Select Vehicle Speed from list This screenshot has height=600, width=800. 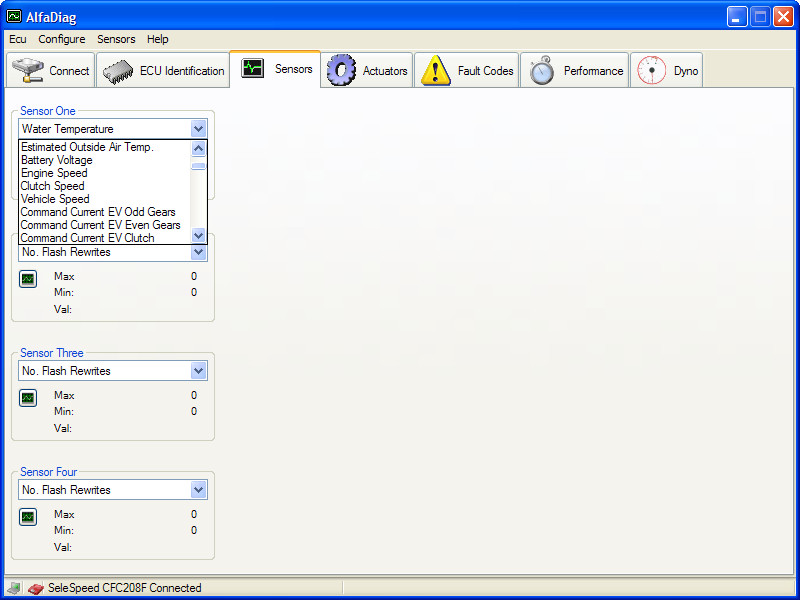click(x=105, y=199)
